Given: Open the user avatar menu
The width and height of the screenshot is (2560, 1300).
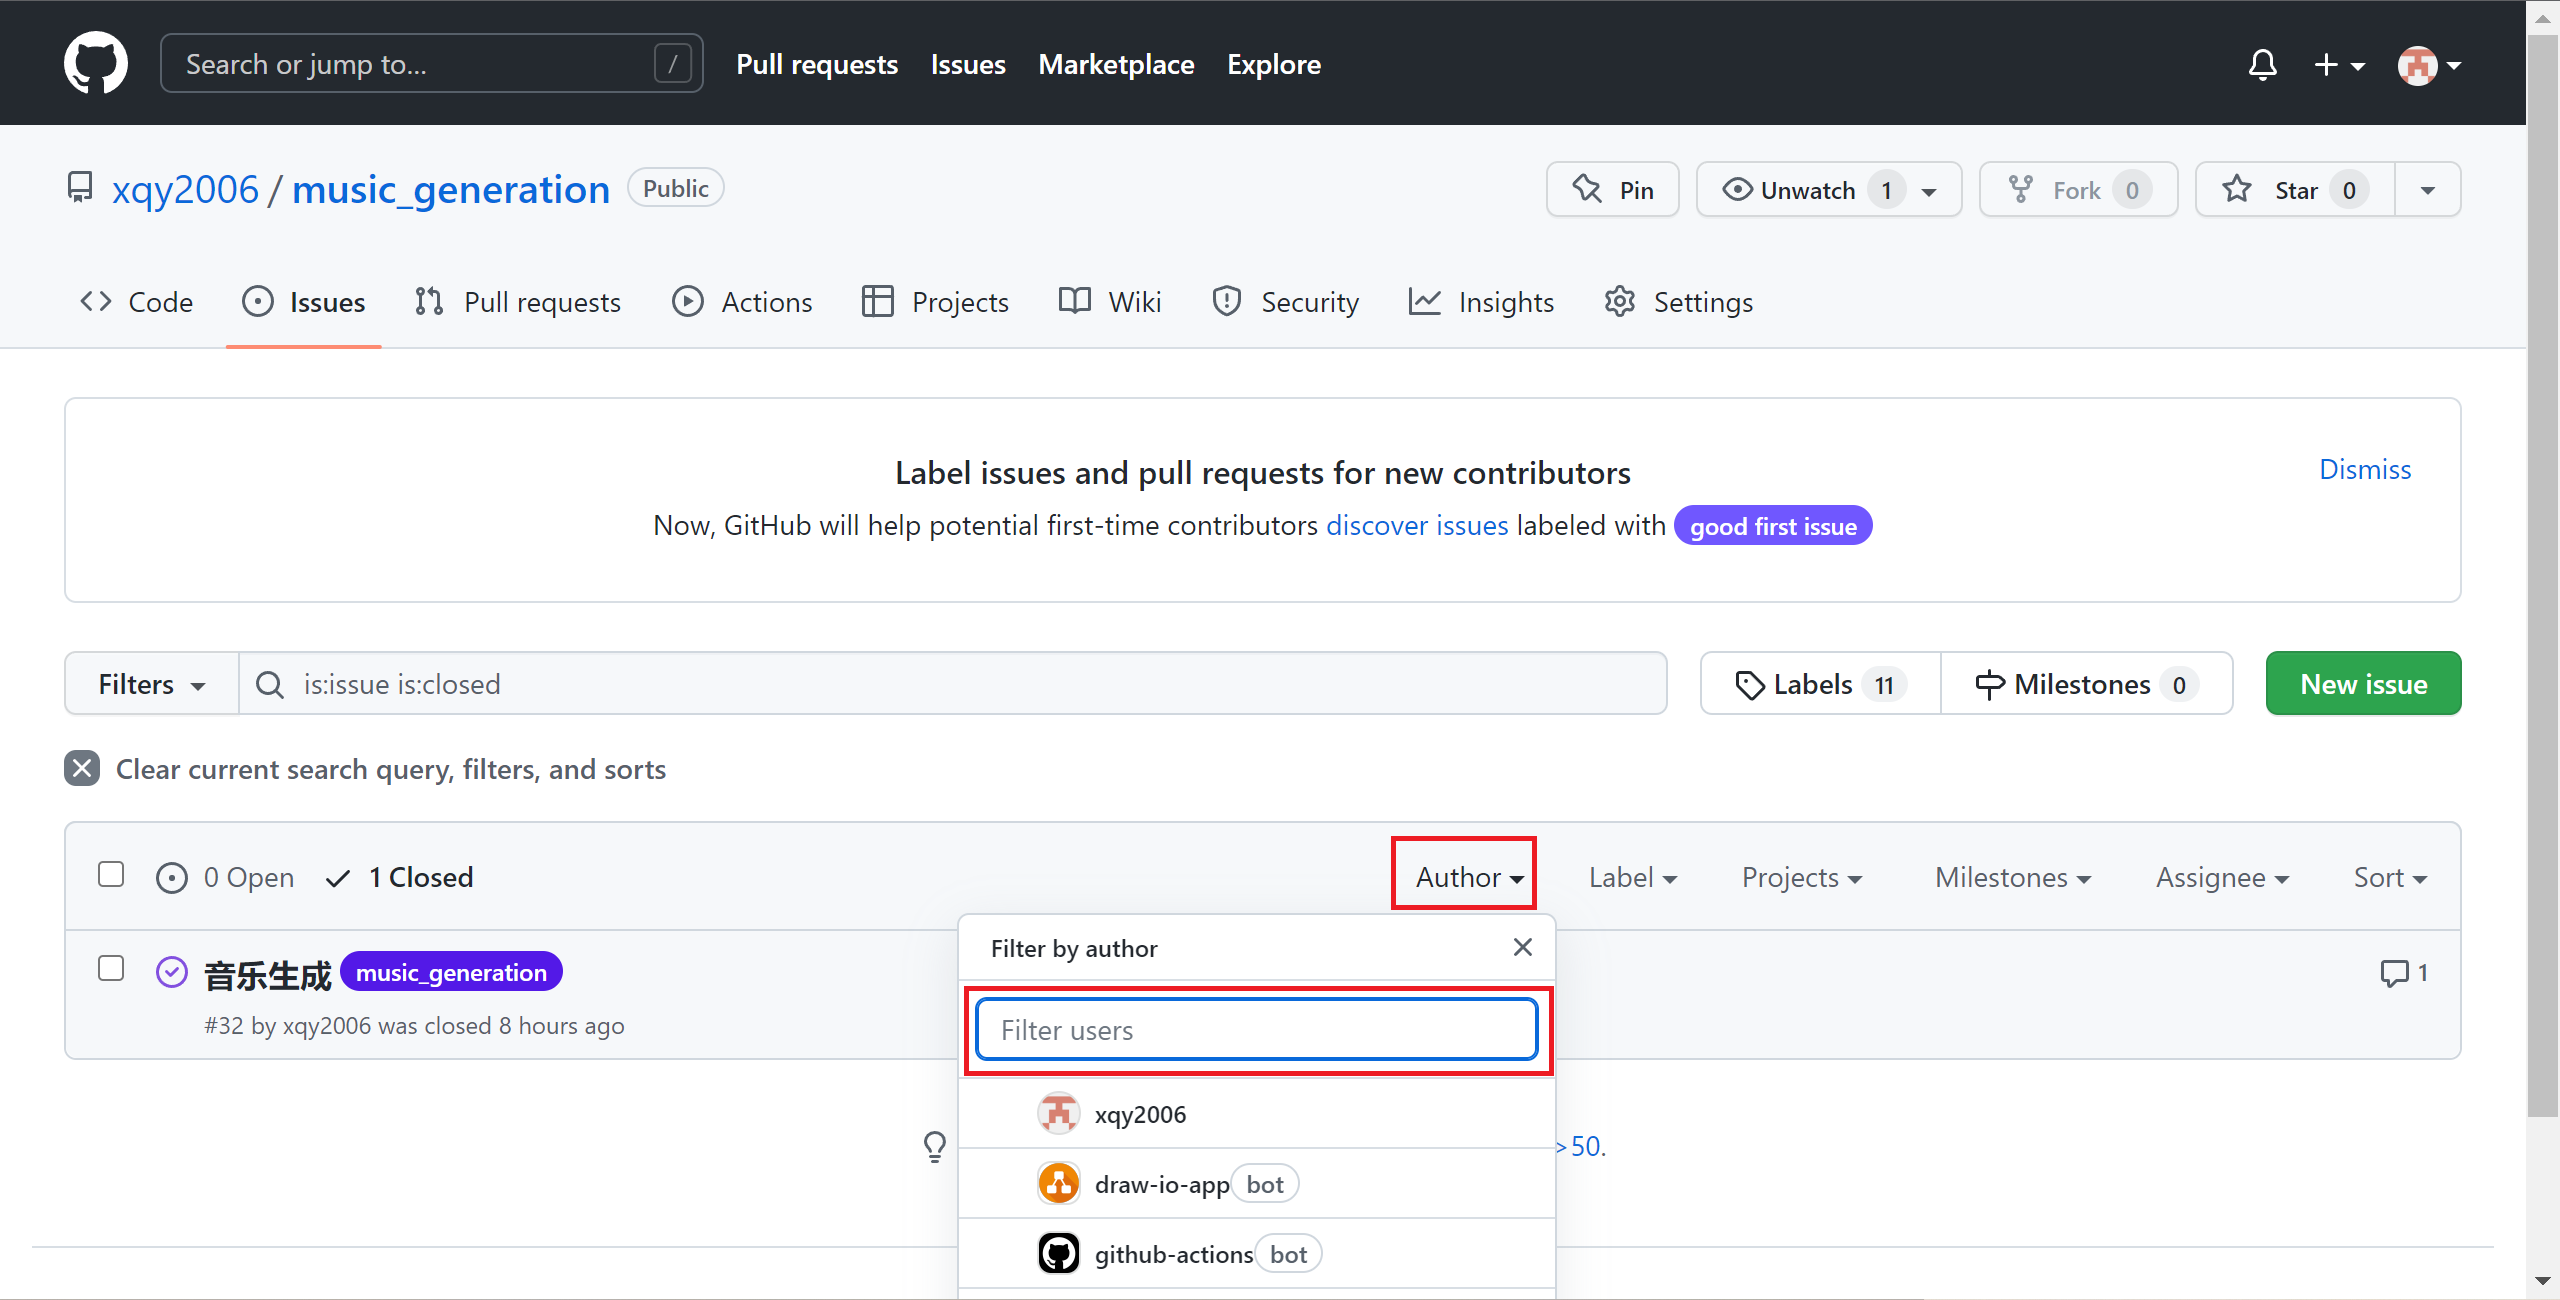Looking at the screenshot, I should click(2430, 66).
